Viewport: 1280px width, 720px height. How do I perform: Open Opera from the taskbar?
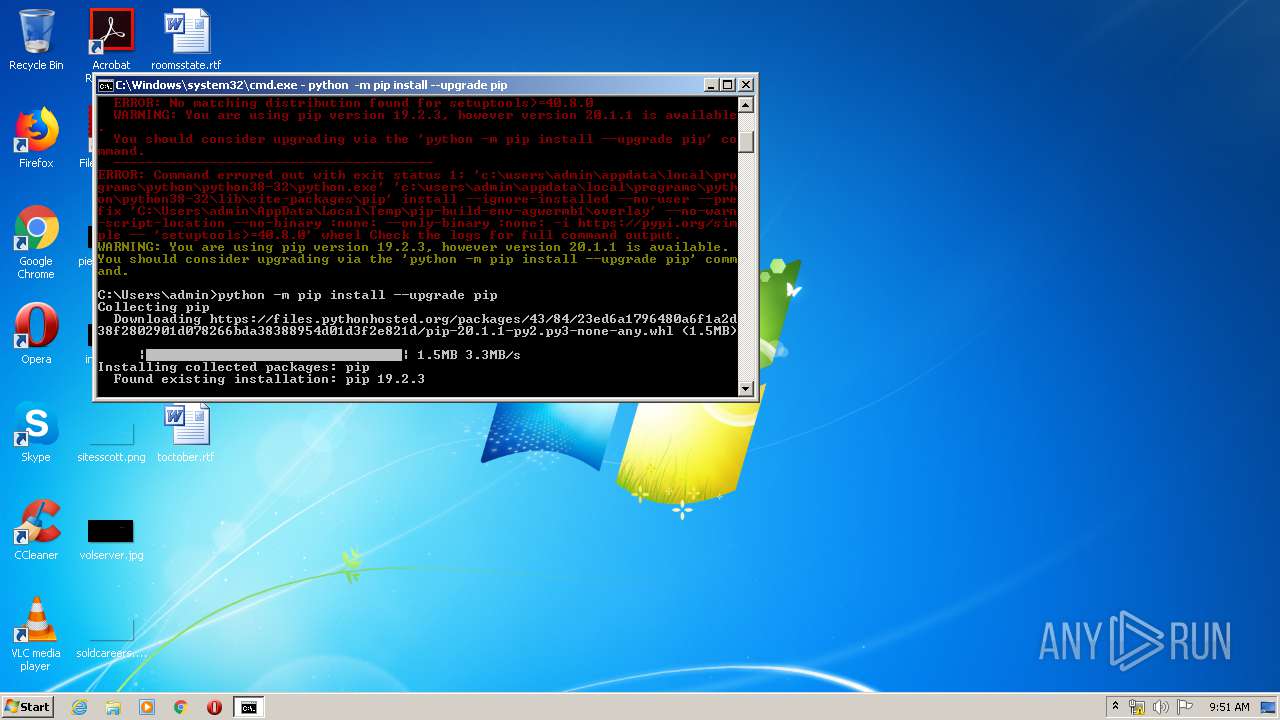[x=214, y=707]
